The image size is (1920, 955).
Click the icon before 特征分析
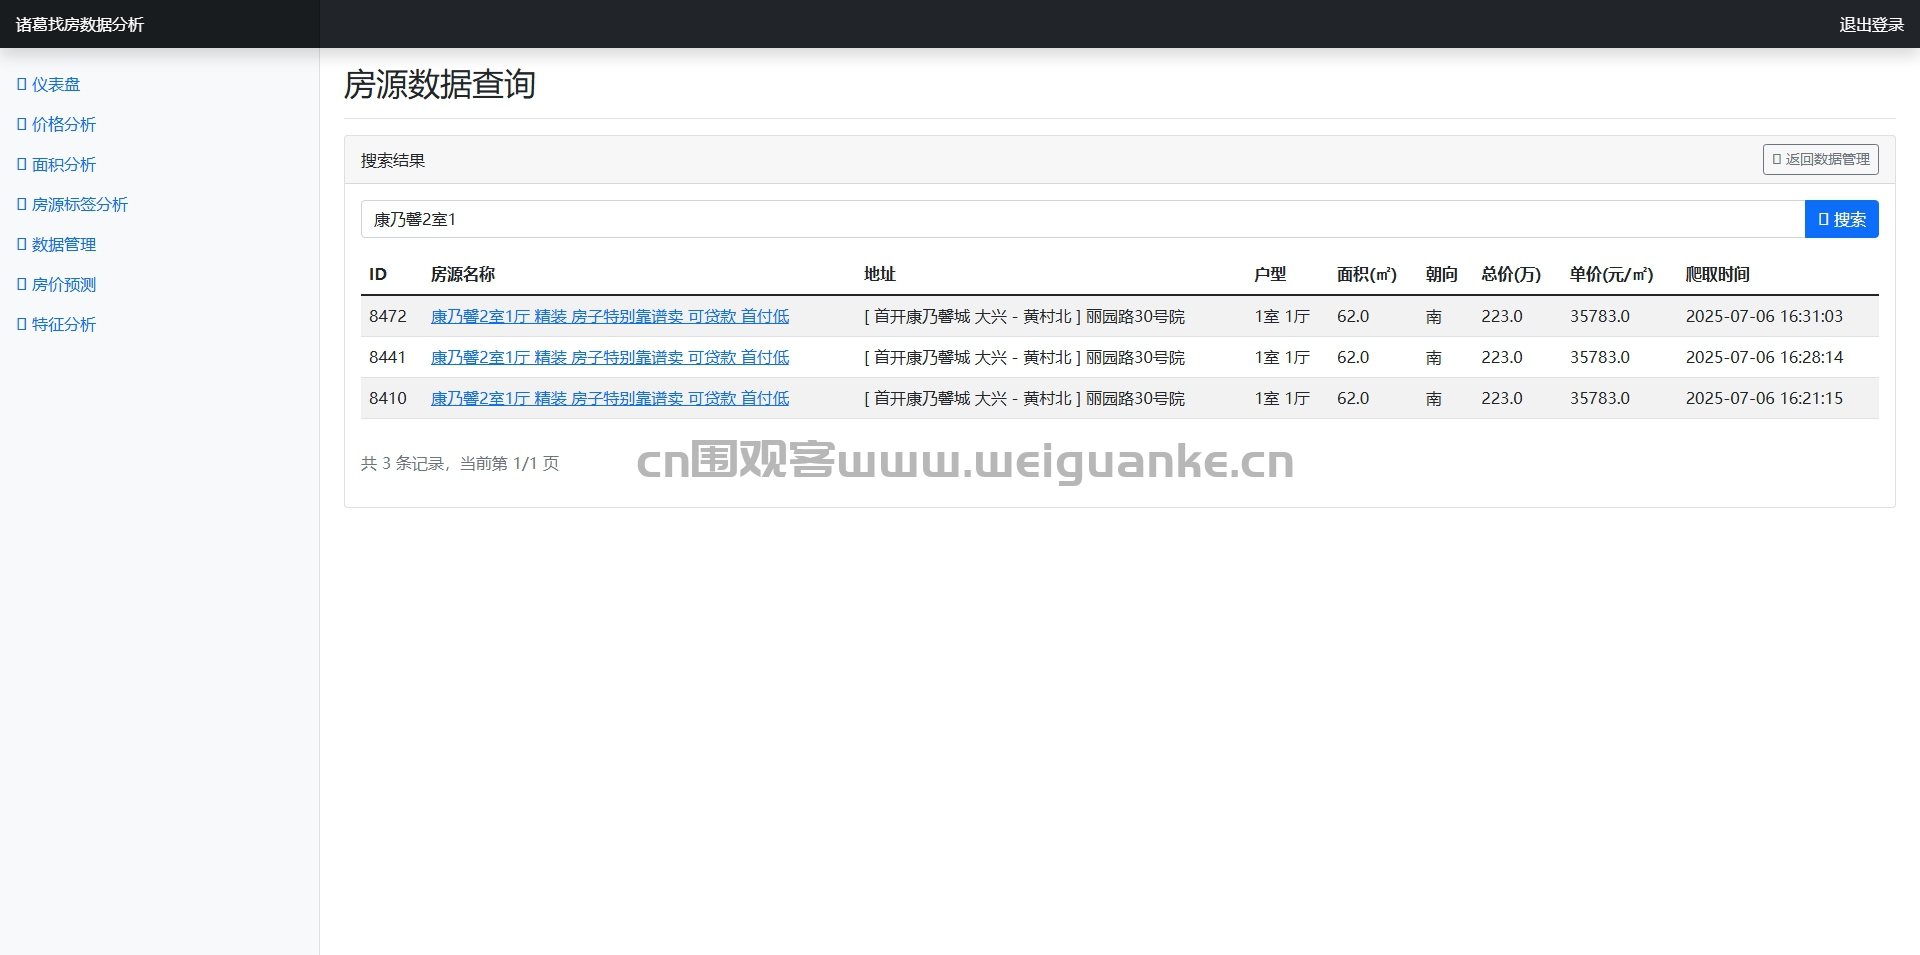pos(22,325)
